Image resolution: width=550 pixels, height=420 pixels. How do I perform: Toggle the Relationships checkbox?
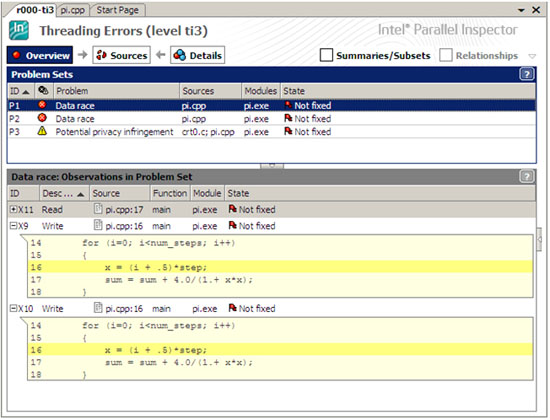446,55
